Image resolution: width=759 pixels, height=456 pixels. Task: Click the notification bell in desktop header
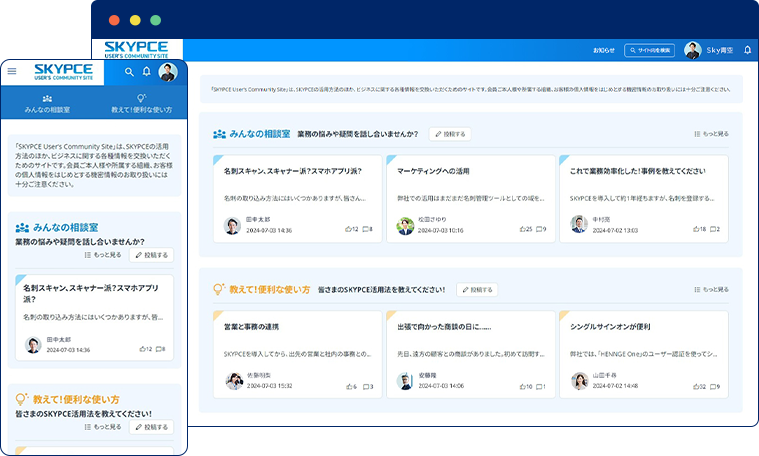(x=747, y=50)
